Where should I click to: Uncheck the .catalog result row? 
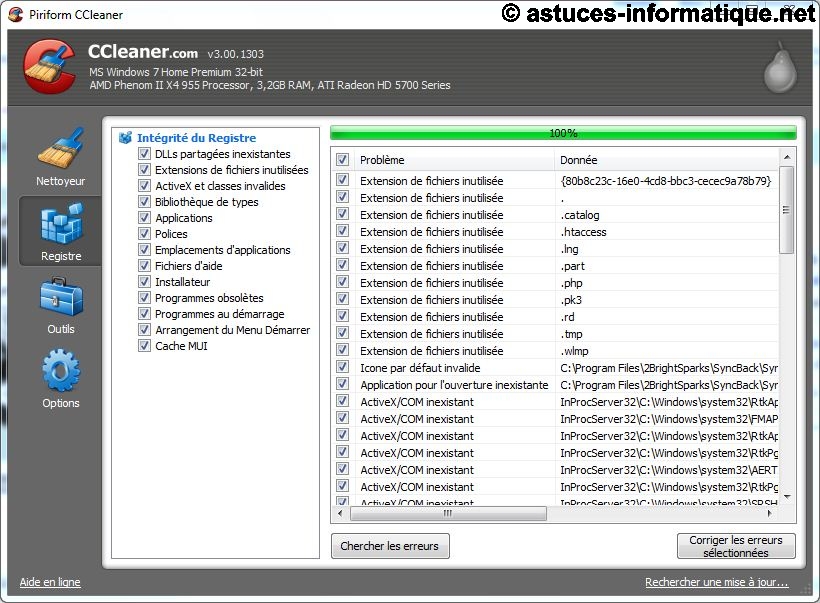tap(343, 214)
